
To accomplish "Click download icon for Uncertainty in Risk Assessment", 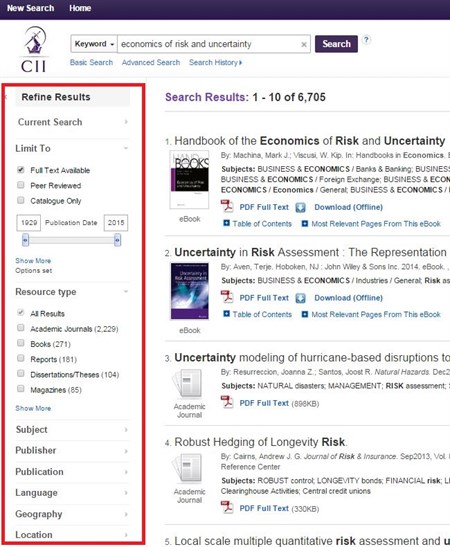I will (x=300, y=298).
